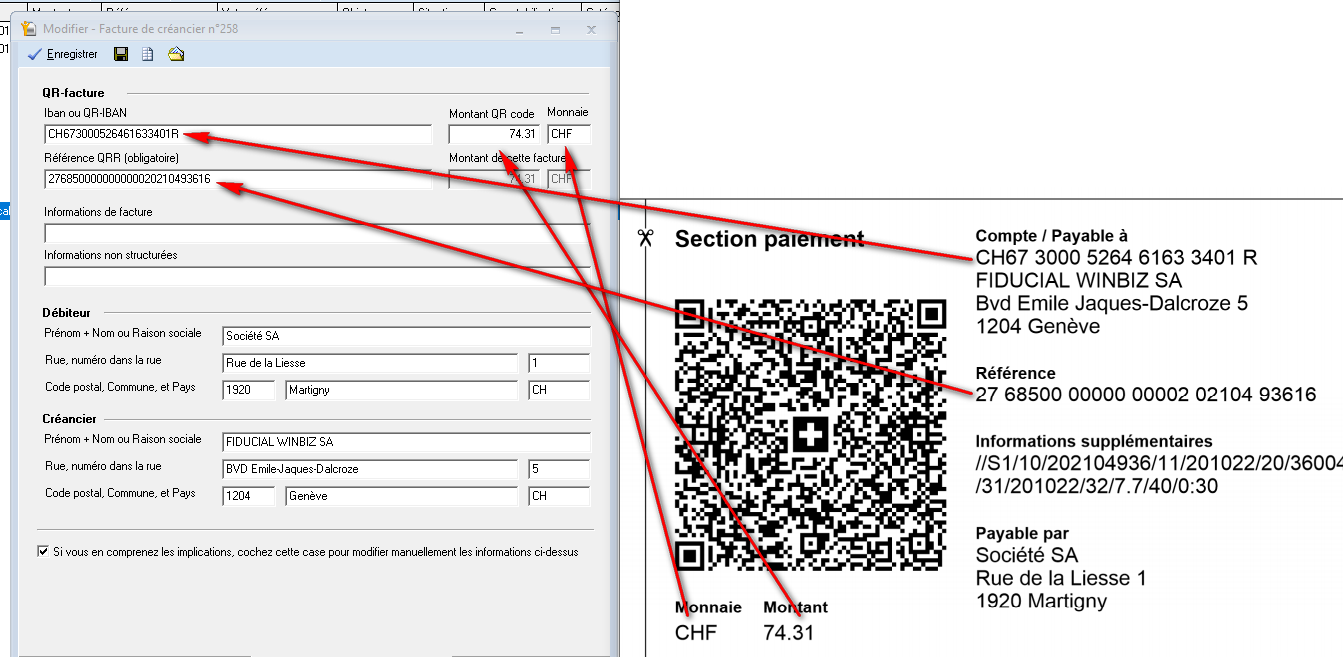Click debtor name field 'Société SA'
This screenshot has width=1343, height=657.
pos(406,335)
